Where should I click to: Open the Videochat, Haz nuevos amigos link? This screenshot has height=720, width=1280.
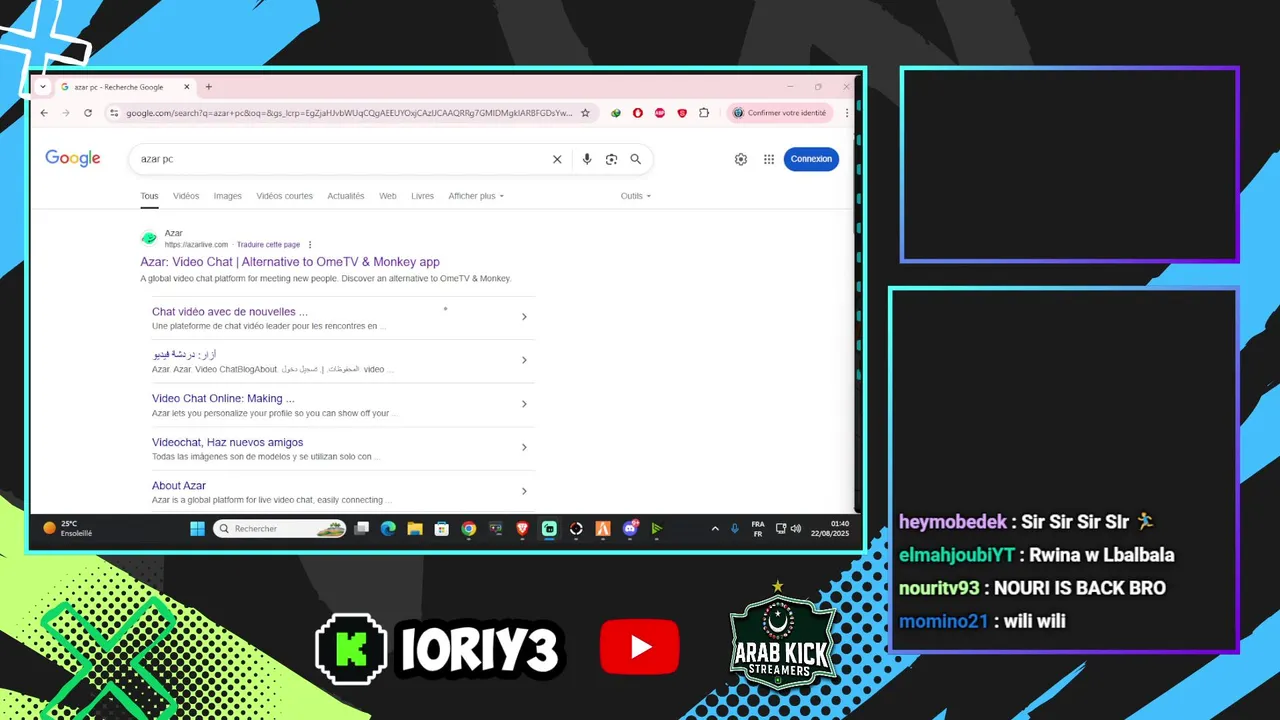tap(227, 442)
